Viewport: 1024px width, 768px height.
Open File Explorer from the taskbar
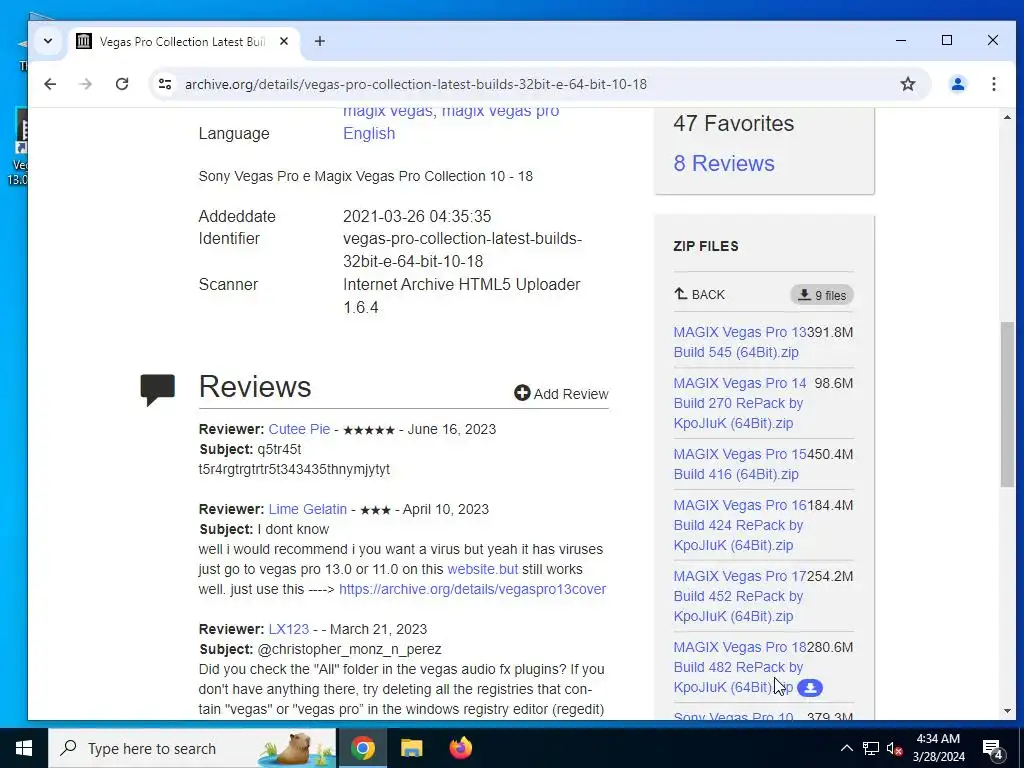point(411,748)
